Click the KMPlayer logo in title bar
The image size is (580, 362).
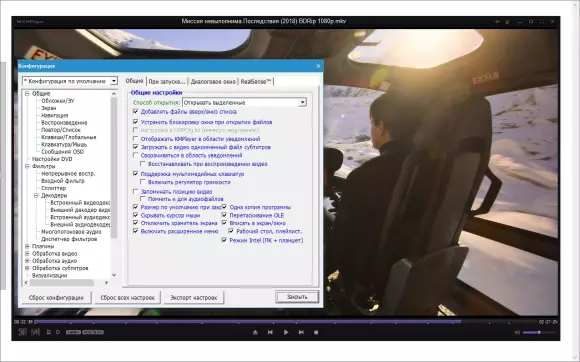click(x=30, y=21)
